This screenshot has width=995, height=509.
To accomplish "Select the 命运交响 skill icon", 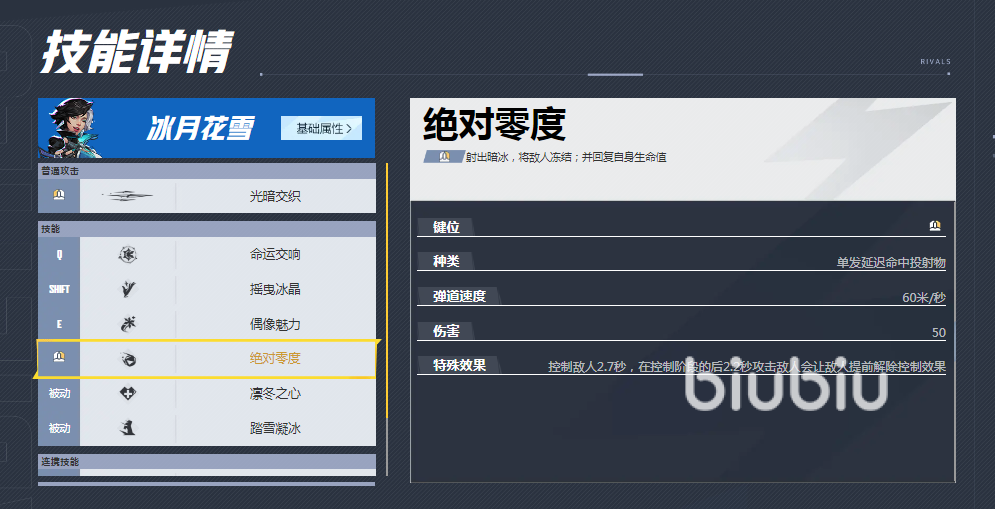I will tap(127, 255).
